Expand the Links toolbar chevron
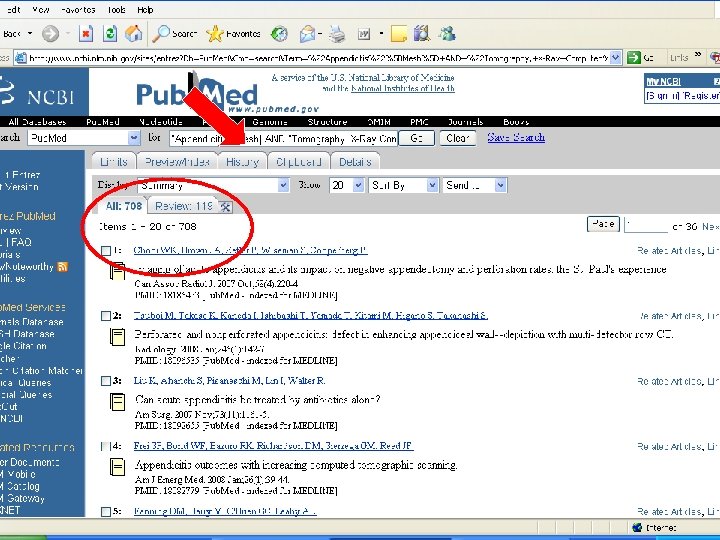This screenshot has height=540, width=720. coord(698,55)
